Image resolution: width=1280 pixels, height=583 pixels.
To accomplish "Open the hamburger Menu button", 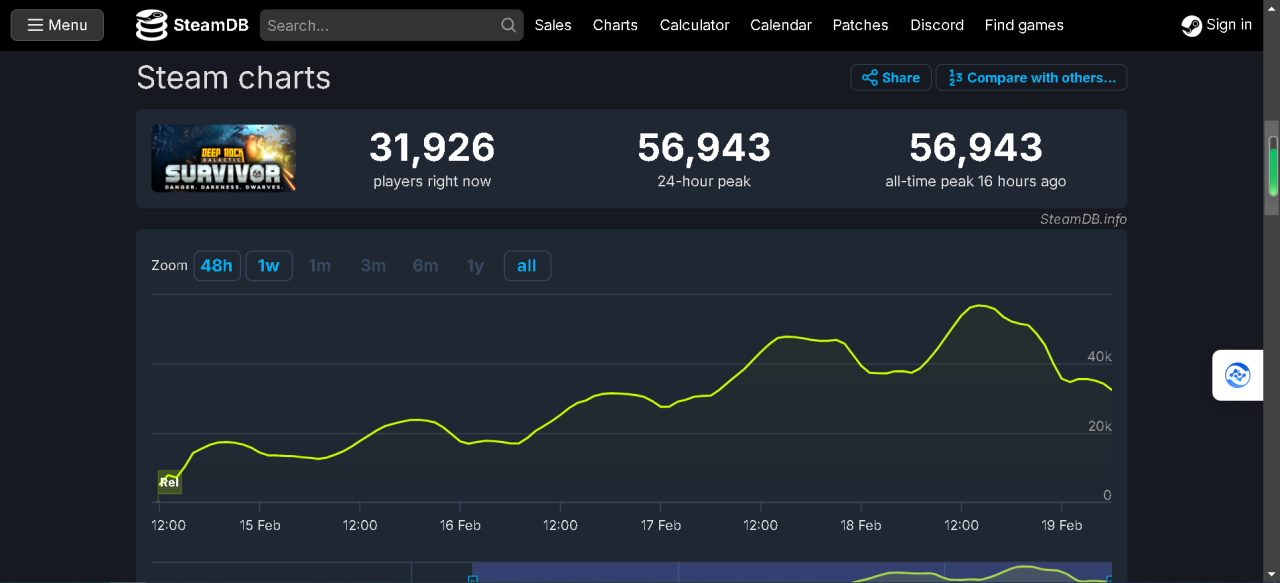I will [x=57, y=25].
